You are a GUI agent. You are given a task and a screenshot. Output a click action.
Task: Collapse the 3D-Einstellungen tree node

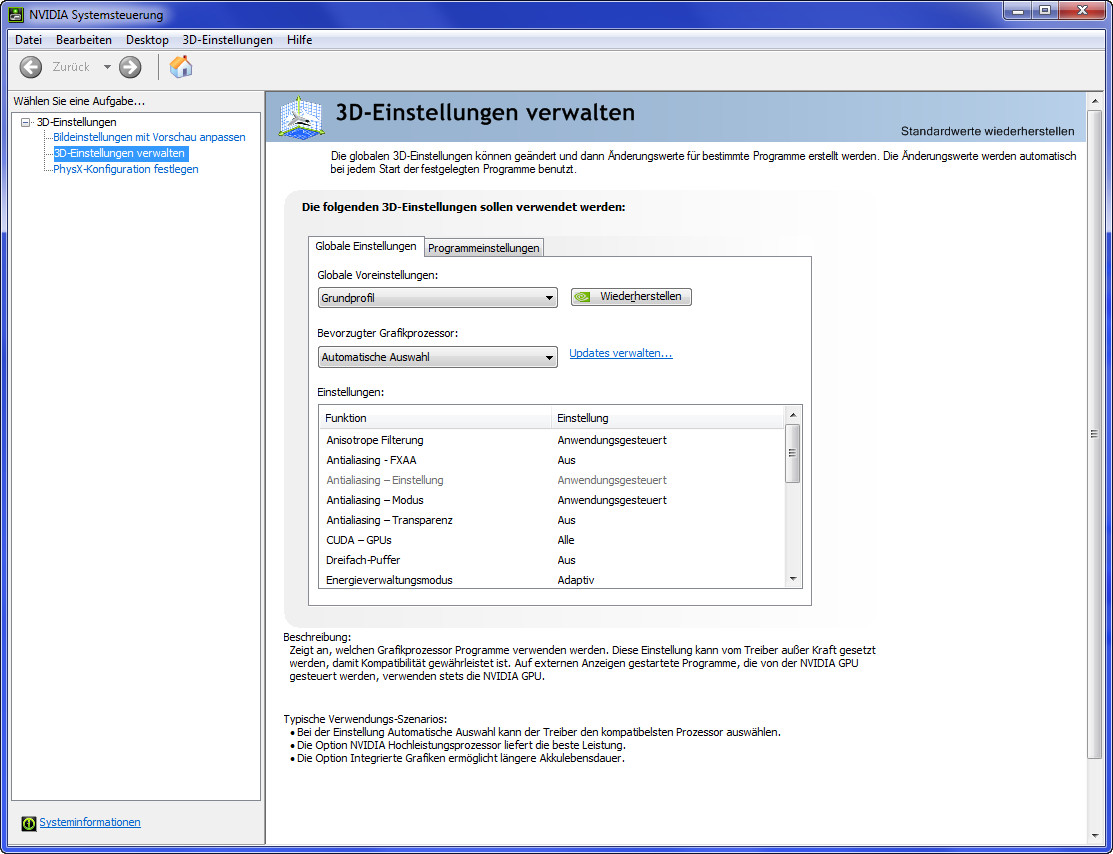26,122
